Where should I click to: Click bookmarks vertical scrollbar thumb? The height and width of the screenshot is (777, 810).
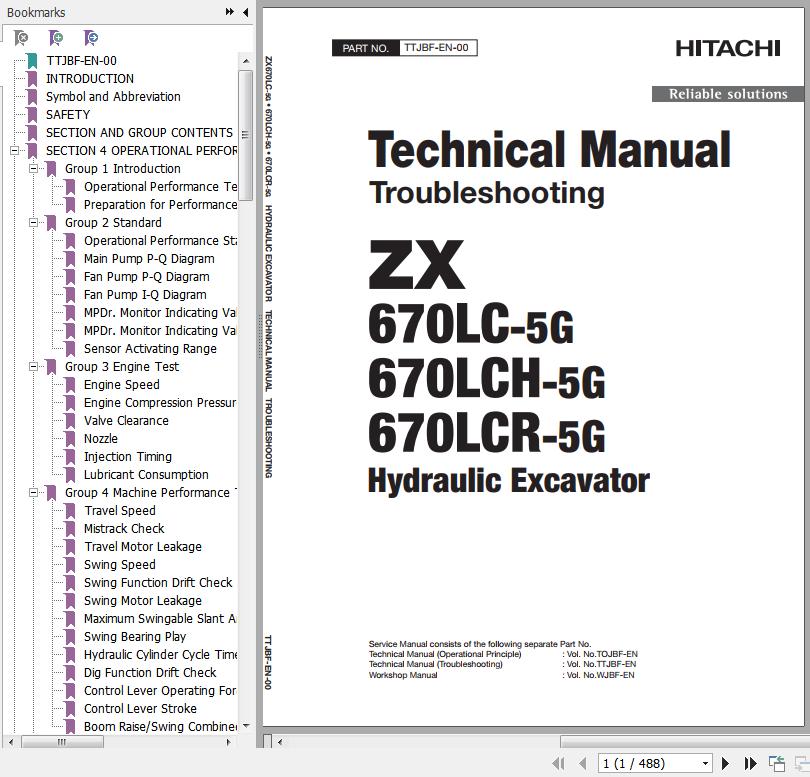point(245,135)
